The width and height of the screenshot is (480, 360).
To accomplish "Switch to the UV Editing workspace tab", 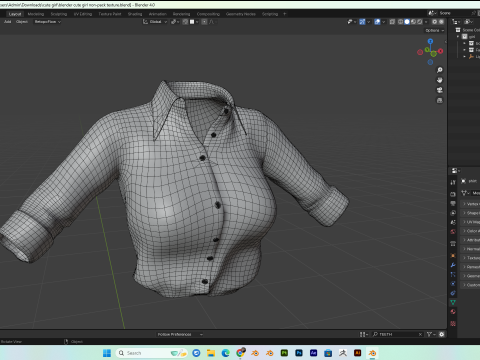I will [83, 14].
